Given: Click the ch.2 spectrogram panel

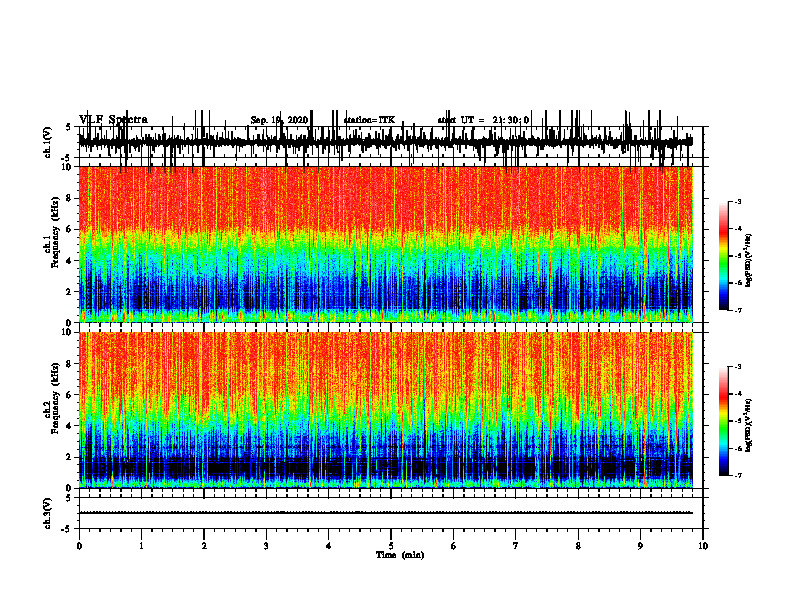Looking at the screenshot, I should tap(385, 410).
